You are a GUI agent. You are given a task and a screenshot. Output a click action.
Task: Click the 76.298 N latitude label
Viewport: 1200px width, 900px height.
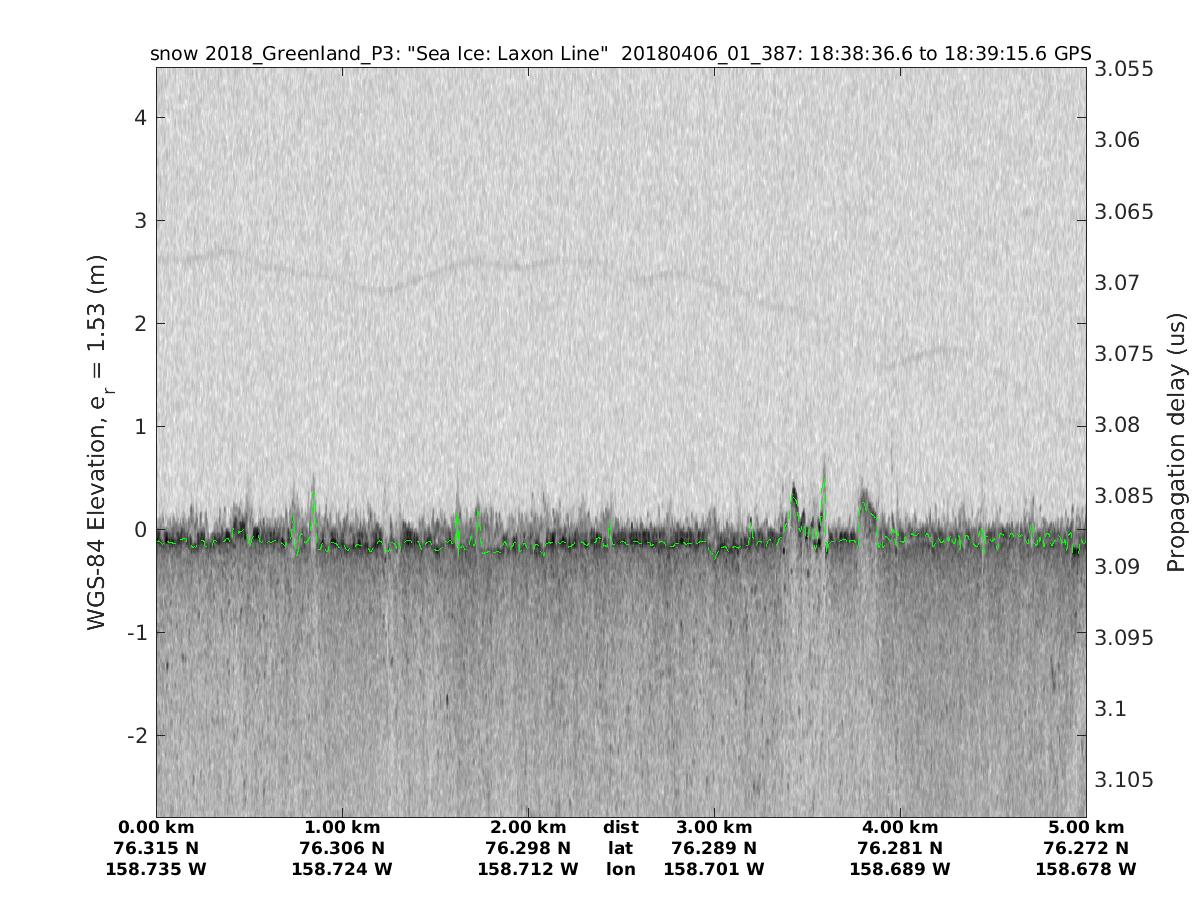coord(528,848)
